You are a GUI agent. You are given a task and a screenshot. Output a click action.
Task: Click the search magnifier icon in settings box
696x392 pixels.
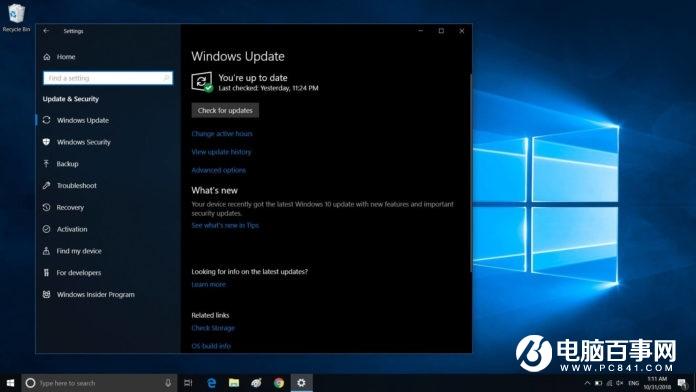(x=166, y=78)
